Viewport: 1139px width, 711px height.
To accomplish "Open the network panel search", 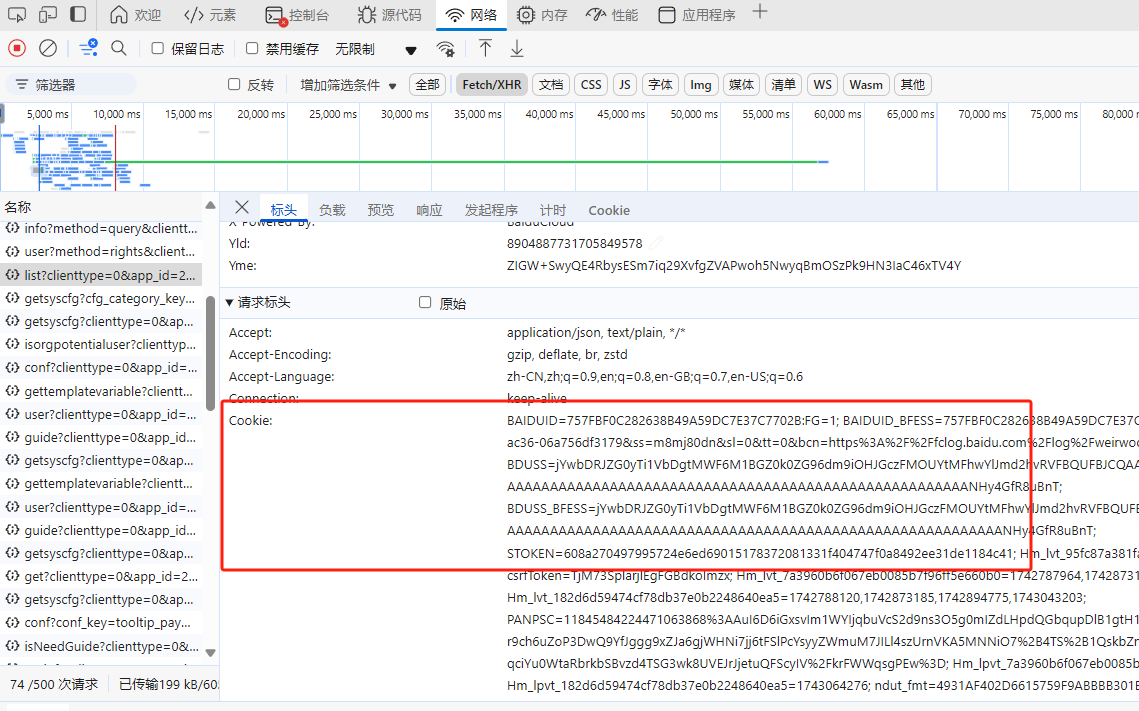I will click(x=120, y=48).
